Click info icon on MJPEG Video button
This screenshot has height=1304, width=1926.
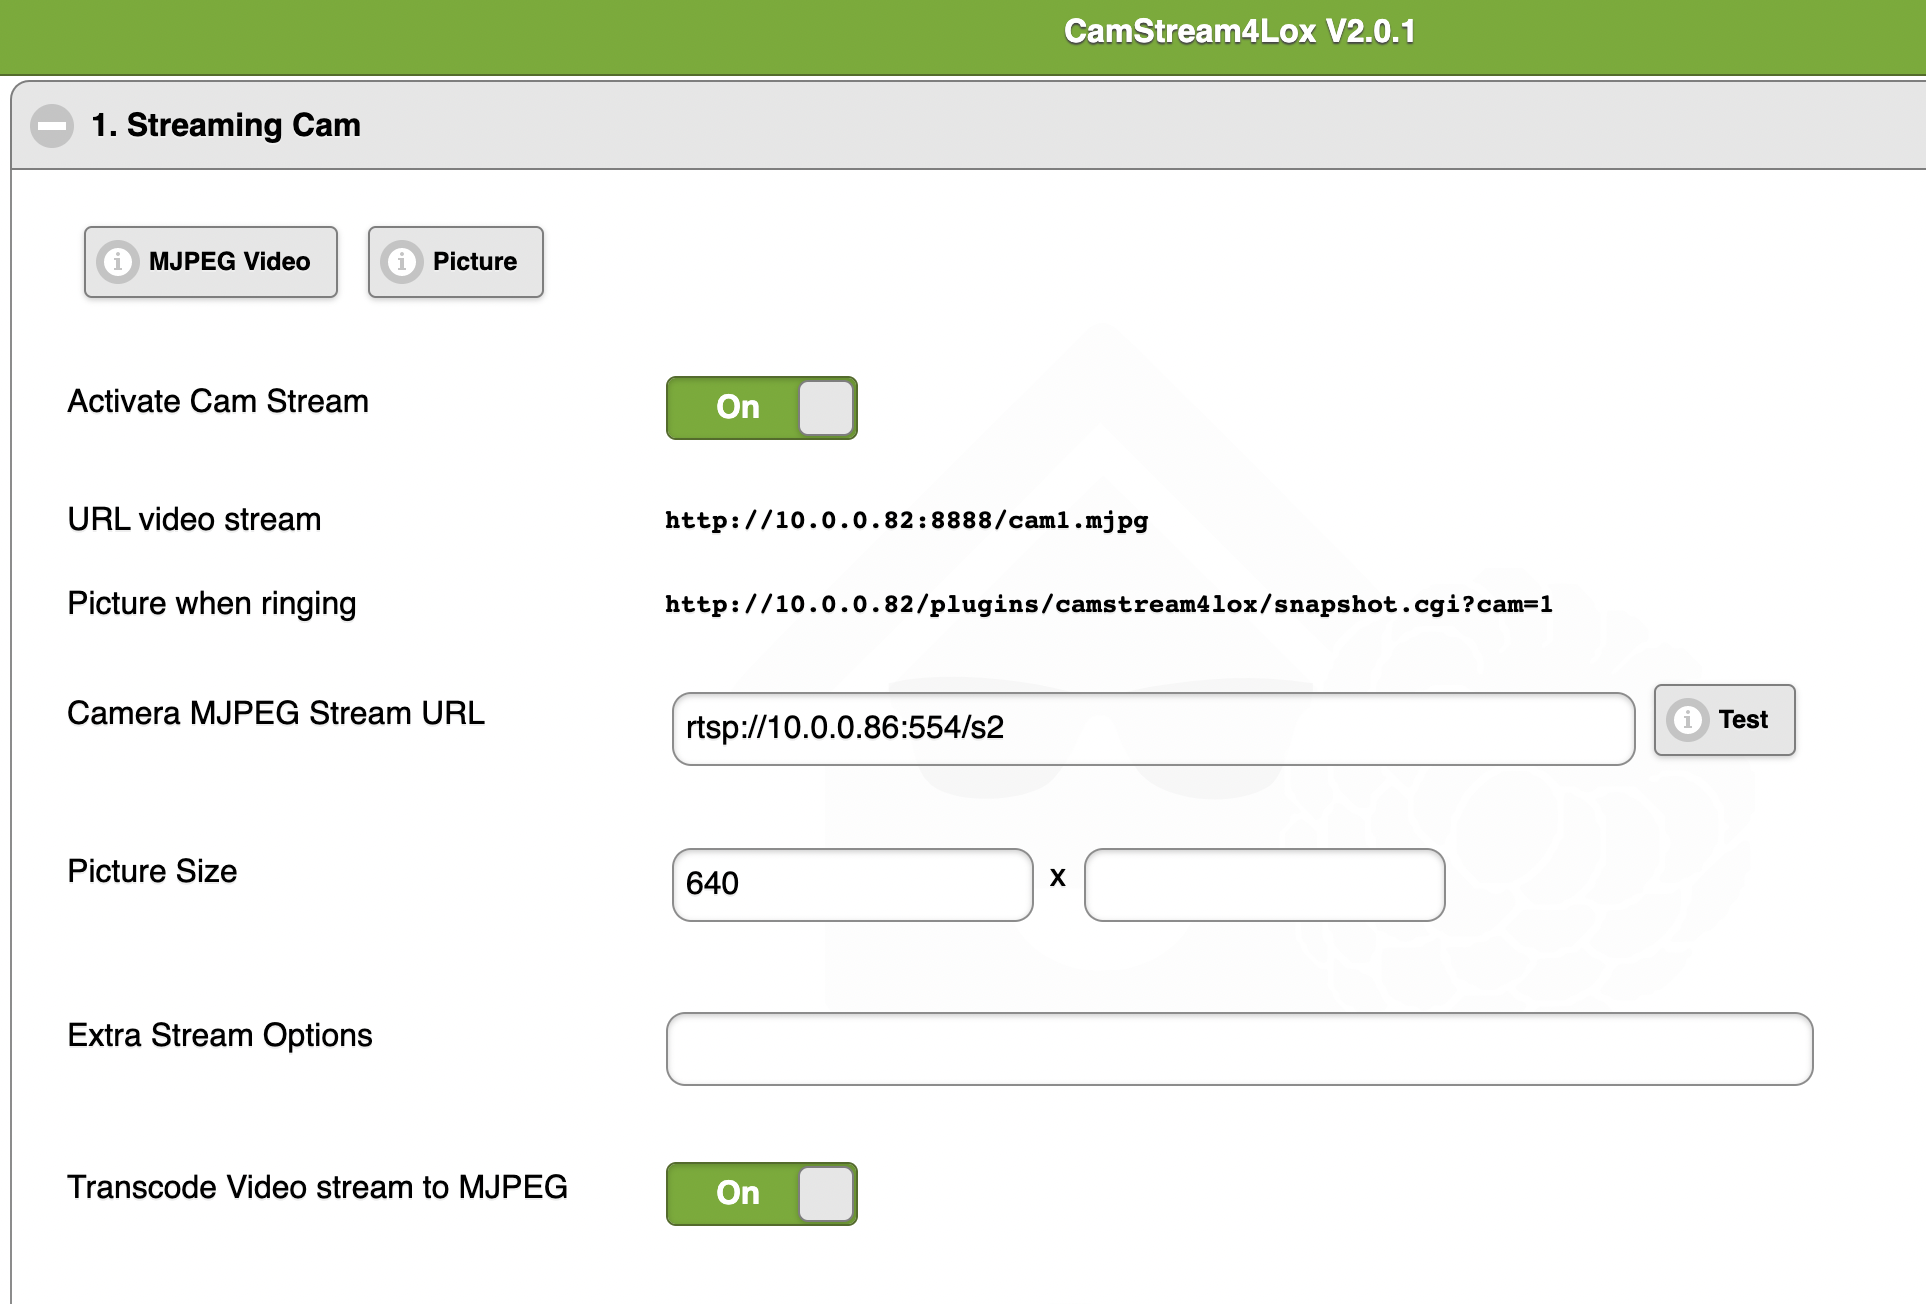pyautogui.click(x=118, y=262)
